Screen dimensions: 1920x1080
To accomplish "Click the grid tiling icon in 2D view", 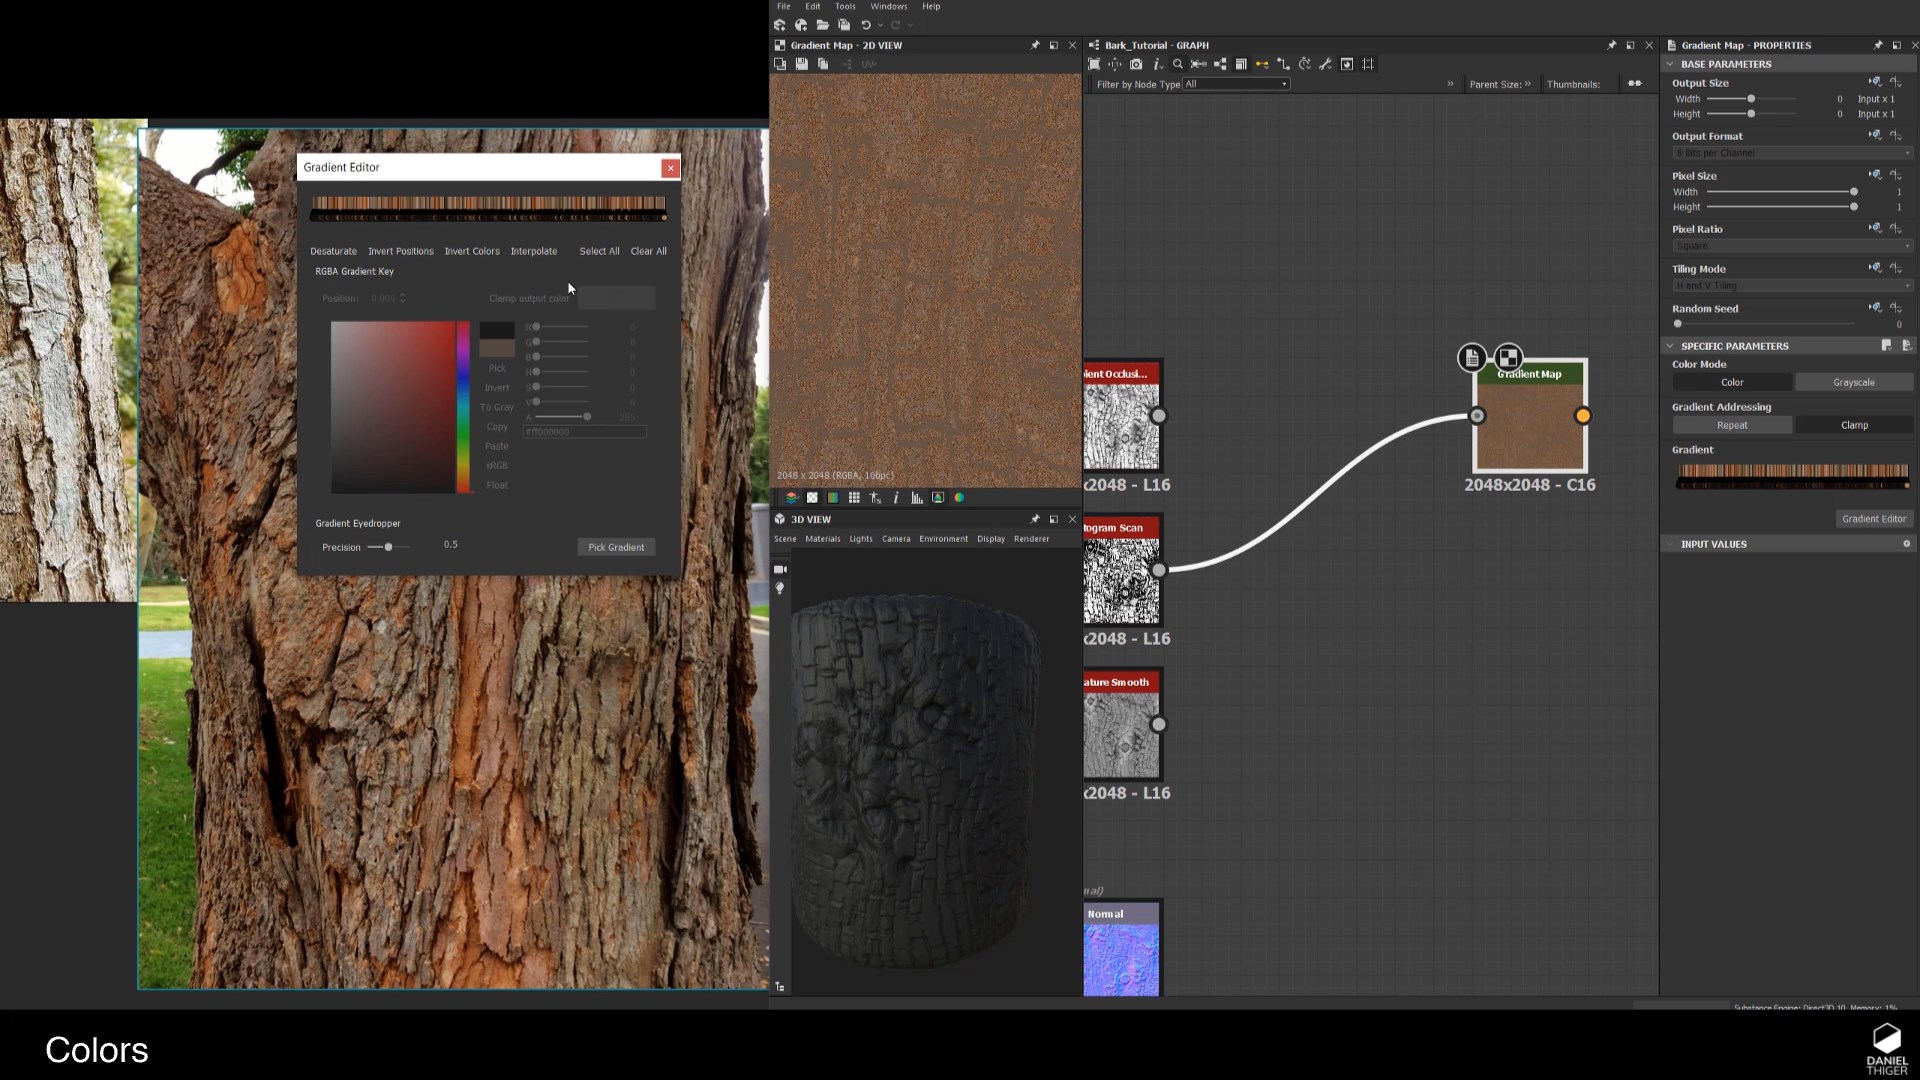I will coord(855,497).
